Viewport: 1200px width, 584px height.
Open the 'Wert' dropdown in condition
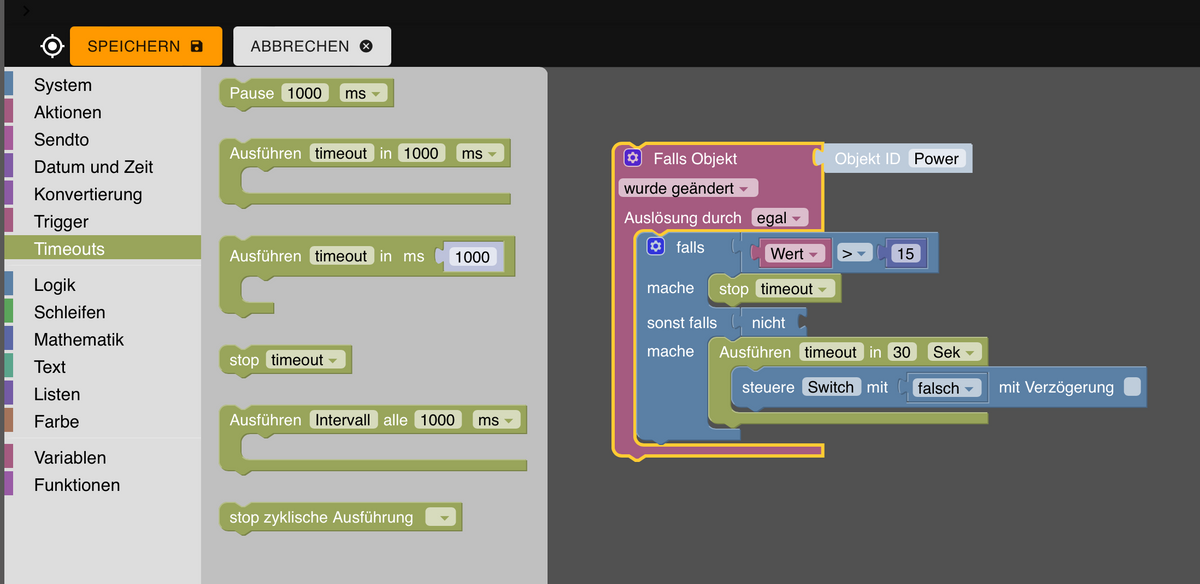coord(796,254)
